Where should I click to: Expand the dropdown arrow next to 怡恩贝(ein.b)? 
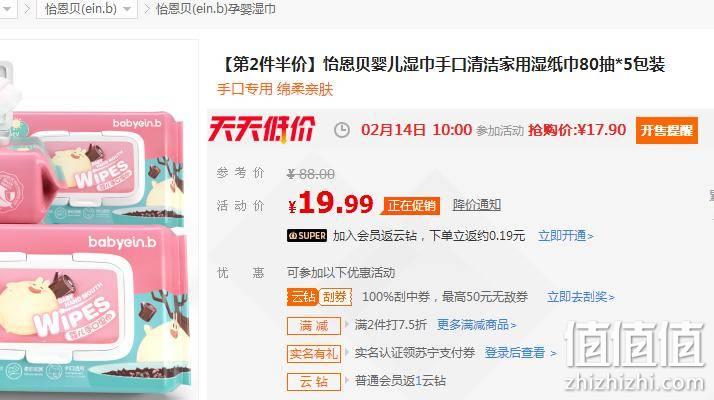tap(127, 9)
